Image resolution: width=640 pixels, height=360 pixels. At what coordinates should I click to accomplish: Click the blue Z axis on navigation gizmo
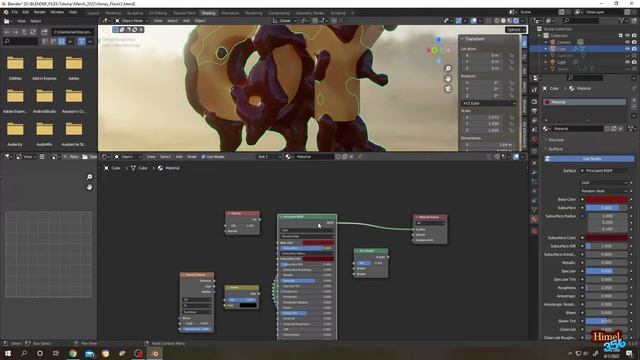438,40
